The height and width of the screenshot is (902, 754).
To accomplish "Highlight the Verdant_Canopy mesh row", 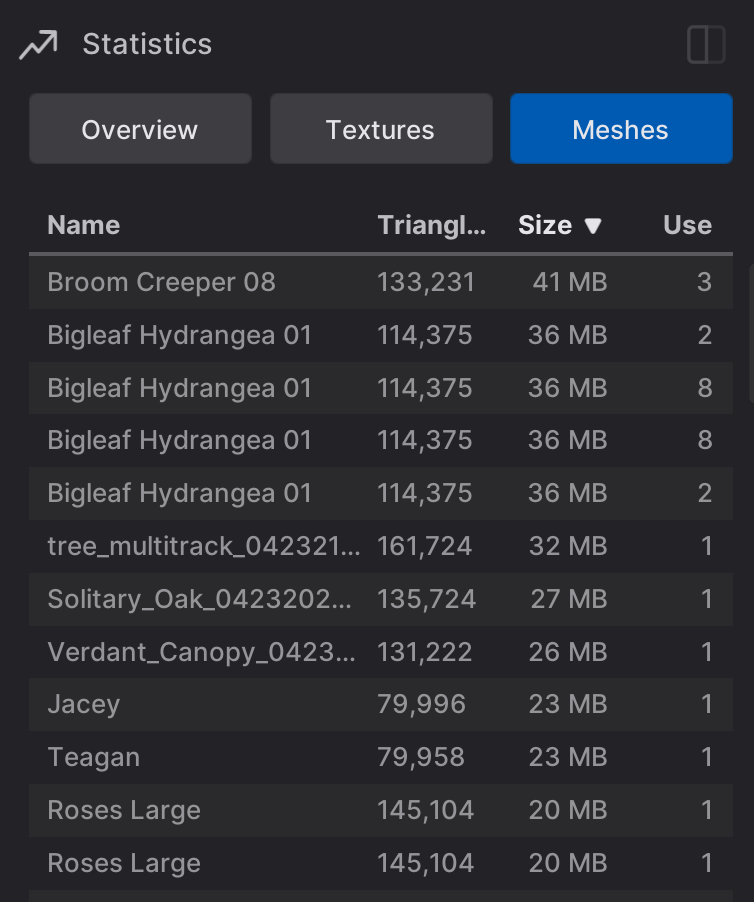I will (x=200, y=652).
